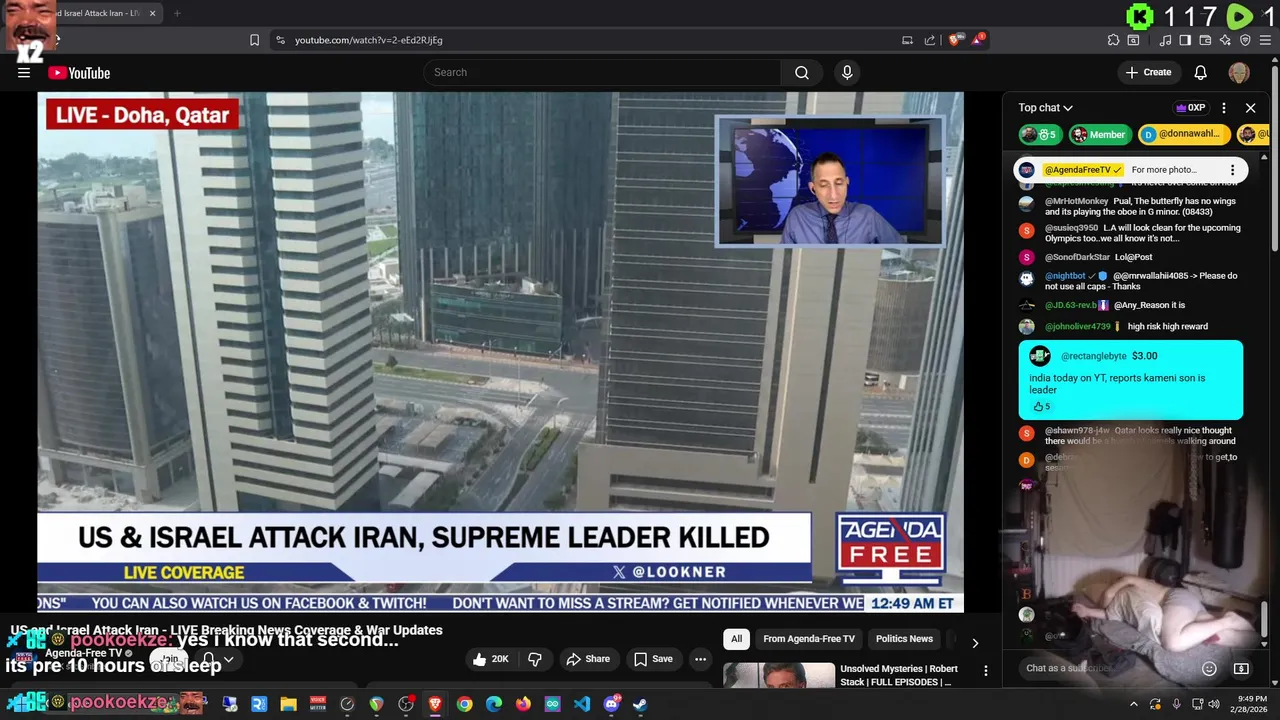Bookmark the page from the address bar
1280x720 pixels.
[x=254, y=40]
